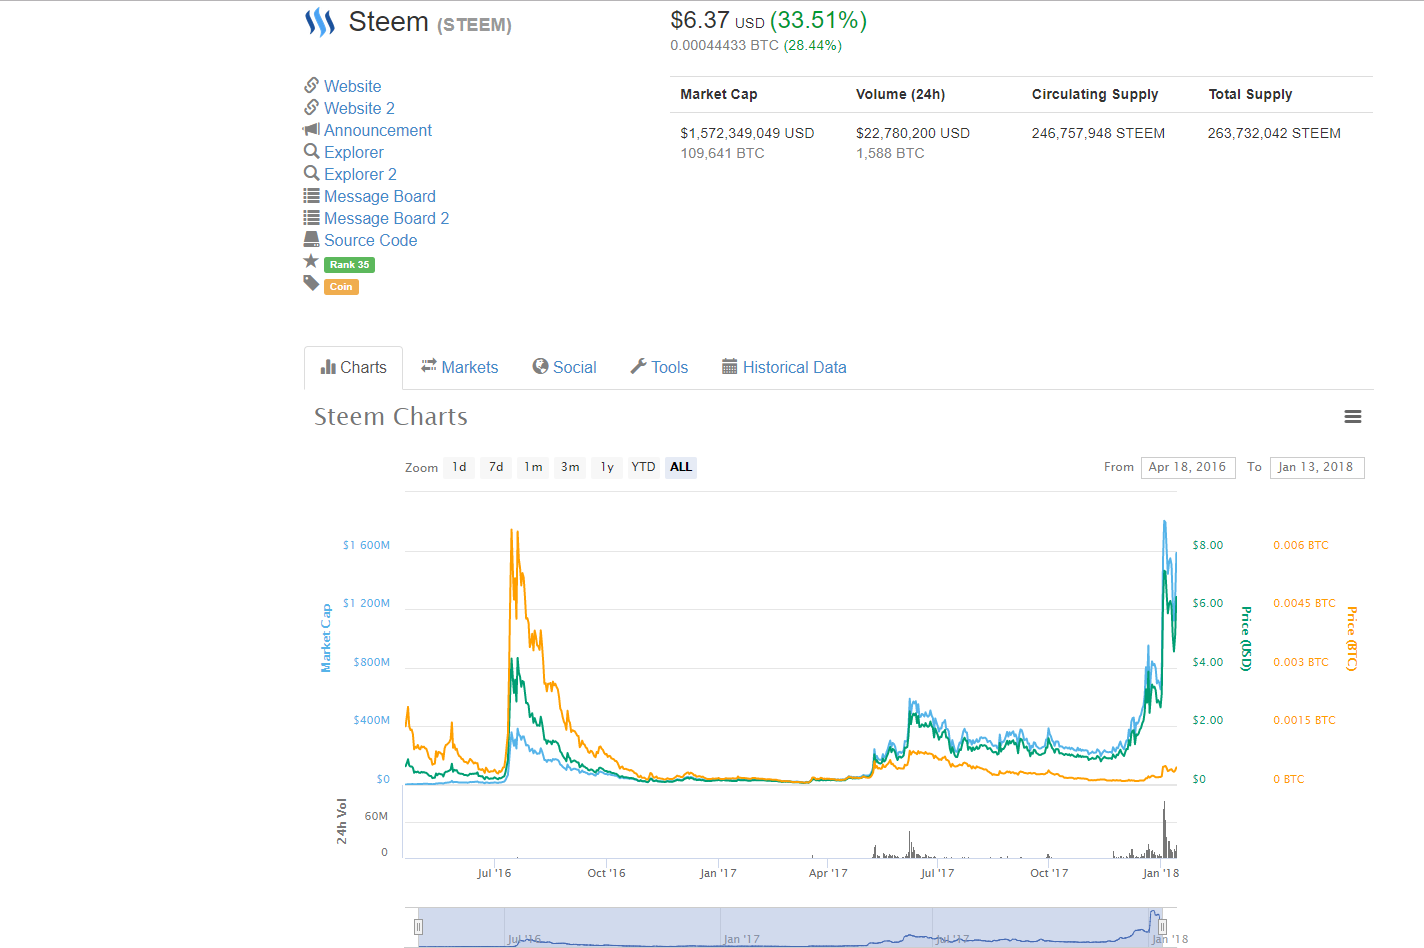Click the Price (BTC) axis title

[x=1351, y=638]
